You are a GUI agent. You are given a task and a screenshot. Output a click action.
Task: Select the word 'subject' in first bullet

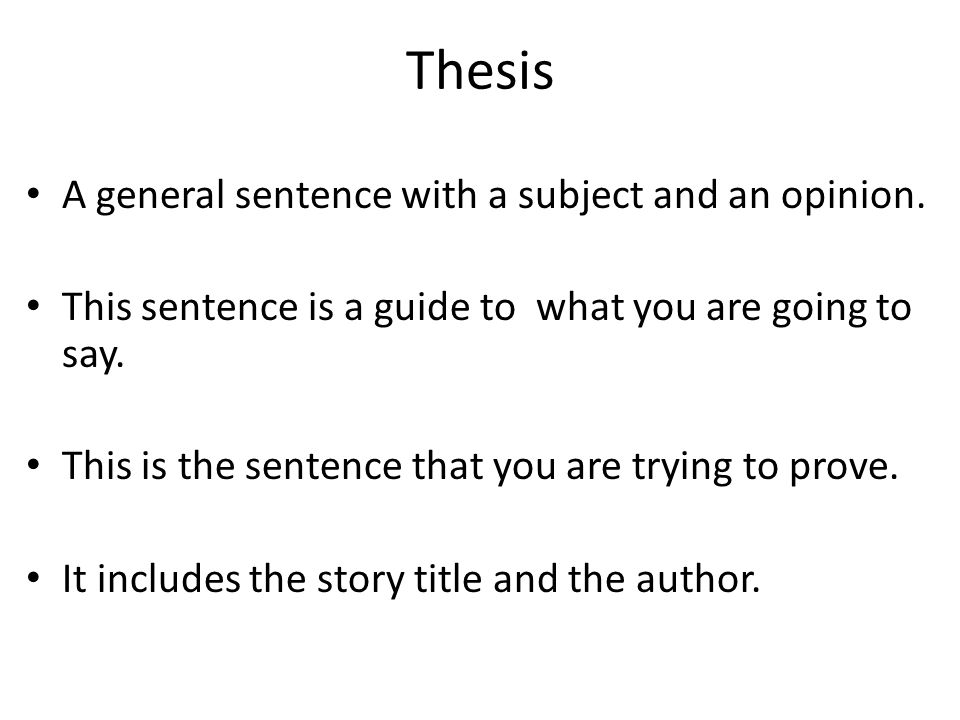[x=580, y=197]
